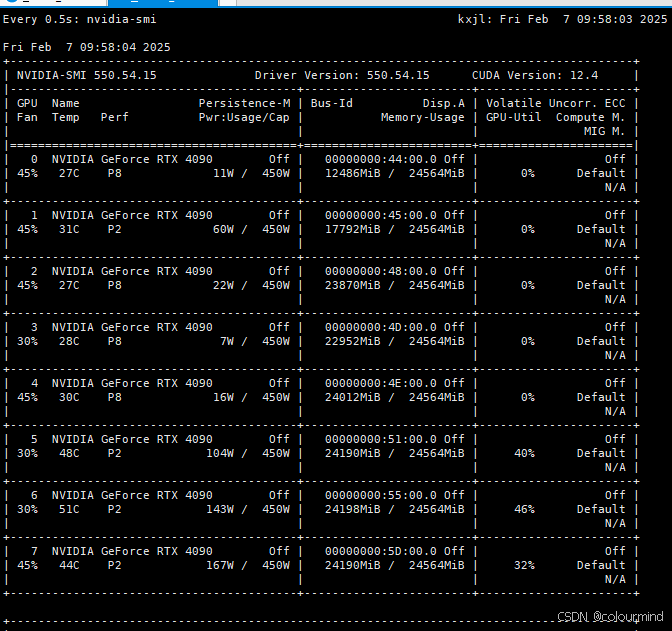Viewport: 672px width, 631px height.
Task: Click the 'kxjl: Fri Feb 7 09:58:03 2025' timestamp
Action: 562,19
